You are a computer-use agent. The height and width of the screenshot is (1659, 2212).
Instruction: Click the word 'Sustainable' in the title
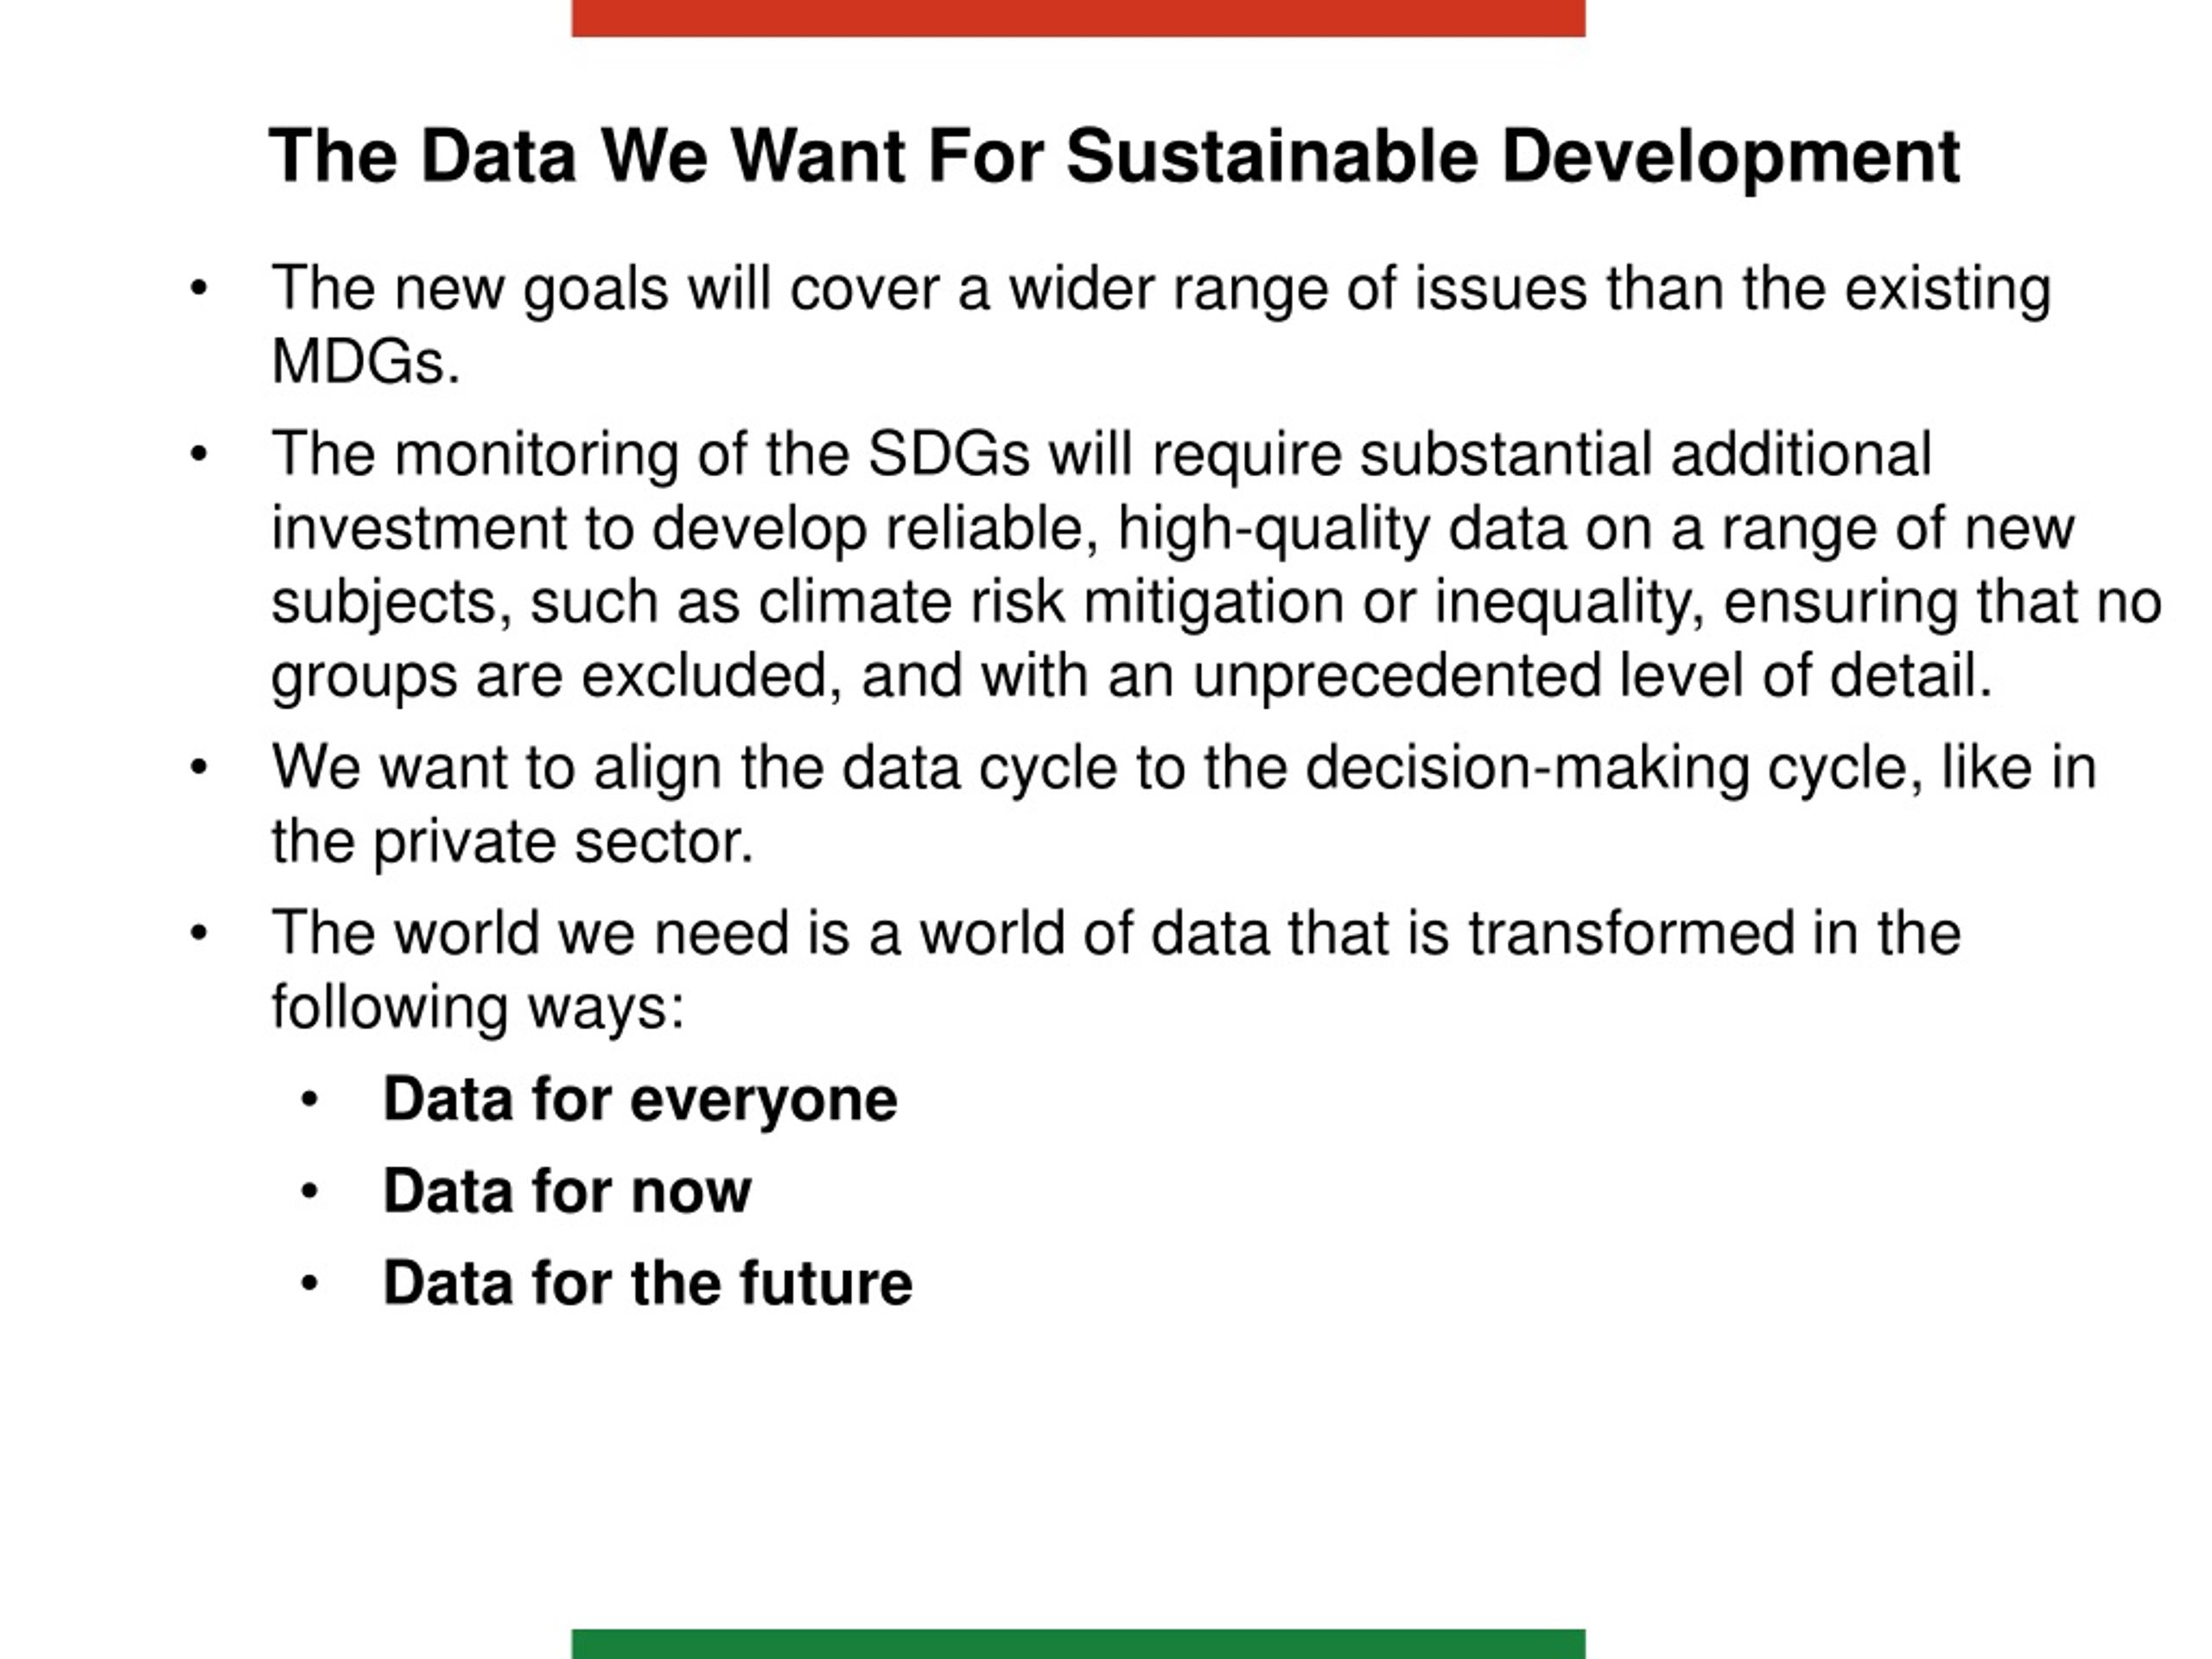(x=1272, y=157)
